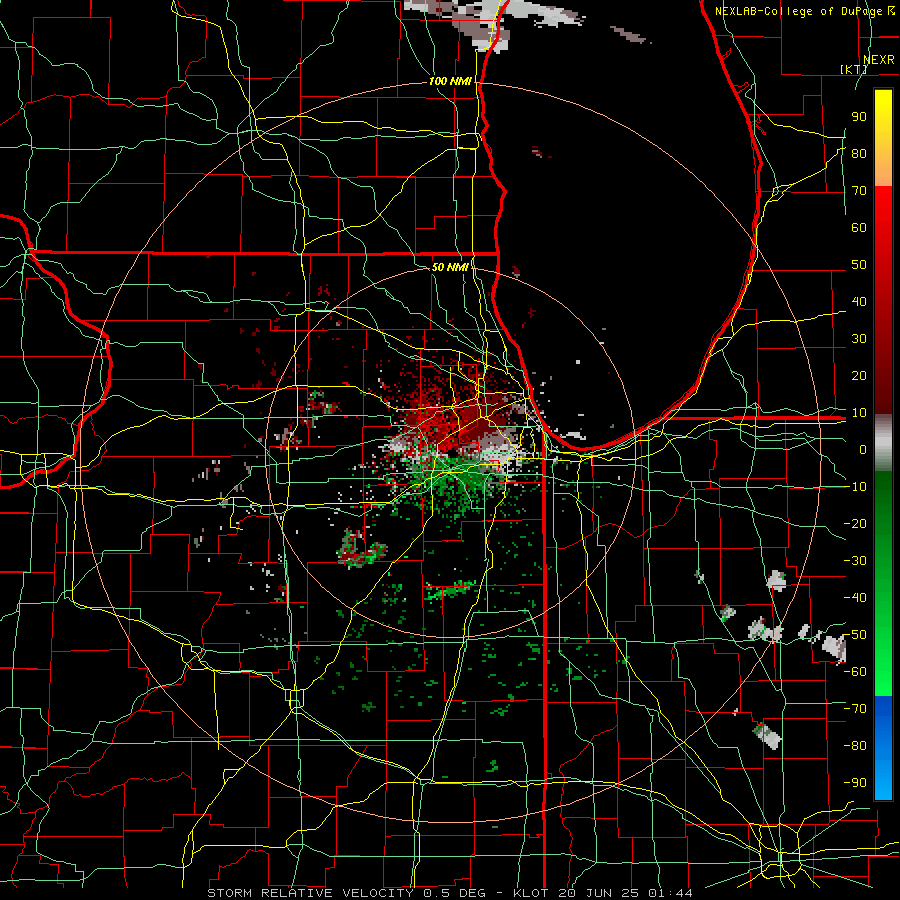The image size is (900, 900).
Task: Click the [KT] units label
Action: [x=854, y=69]
